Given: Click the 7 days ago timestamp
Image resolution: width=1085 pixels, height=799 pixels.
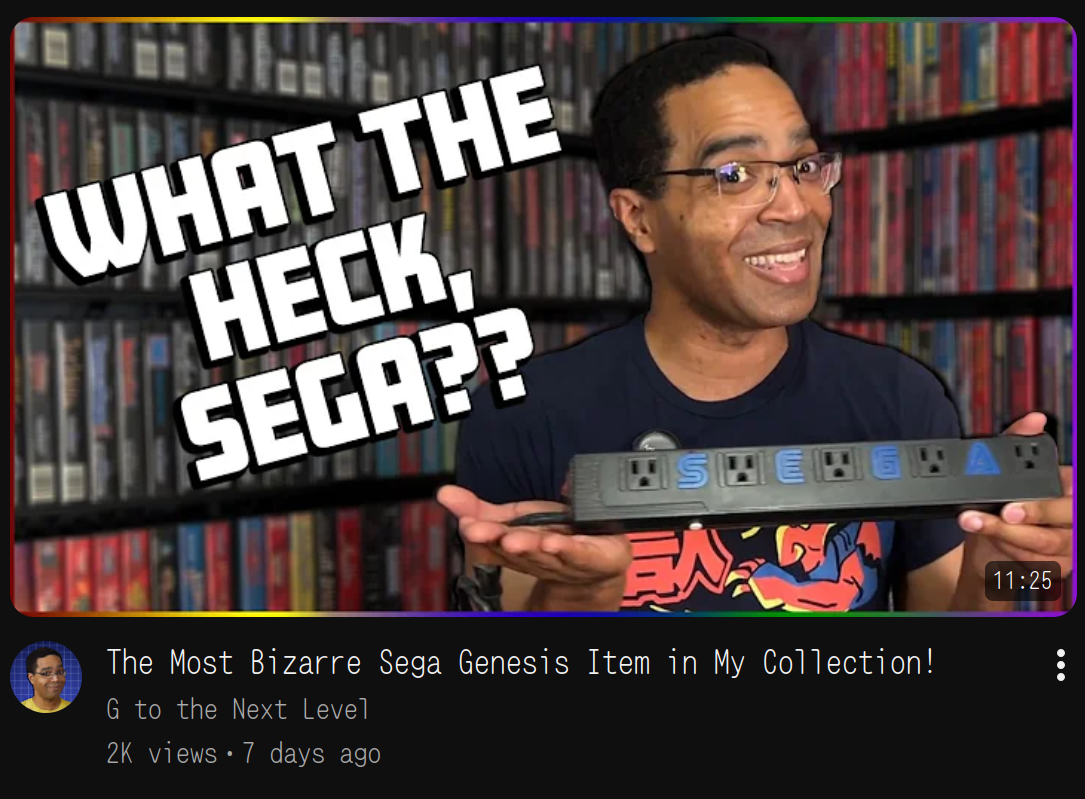Looking at the screenshot, I should [311, 753].
